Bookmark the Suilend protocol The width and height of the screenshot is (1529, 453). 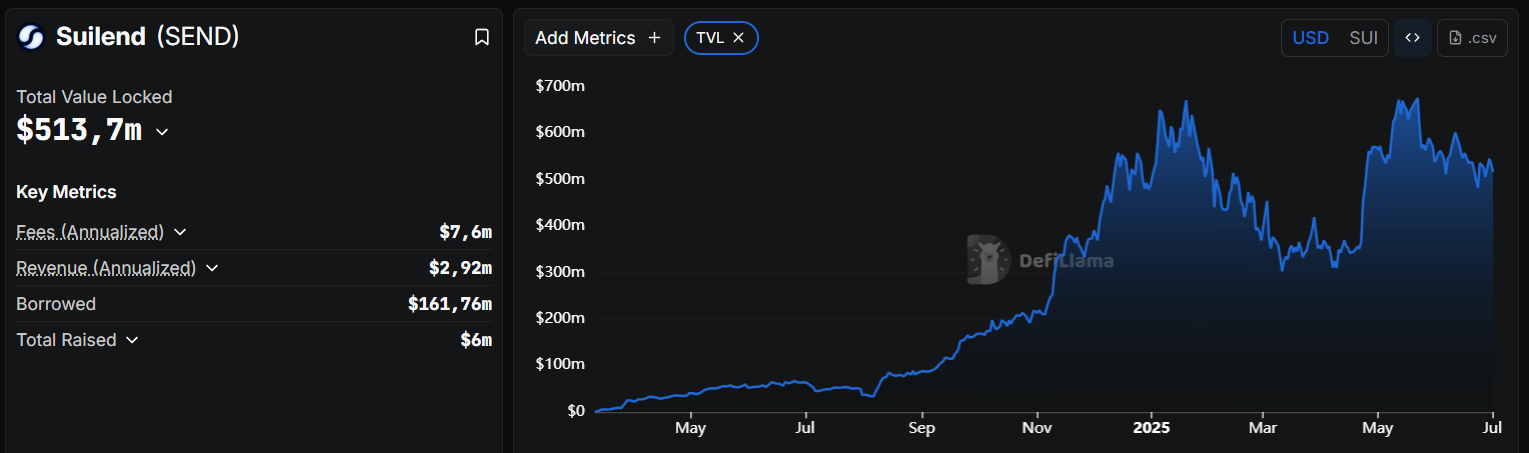481,37
